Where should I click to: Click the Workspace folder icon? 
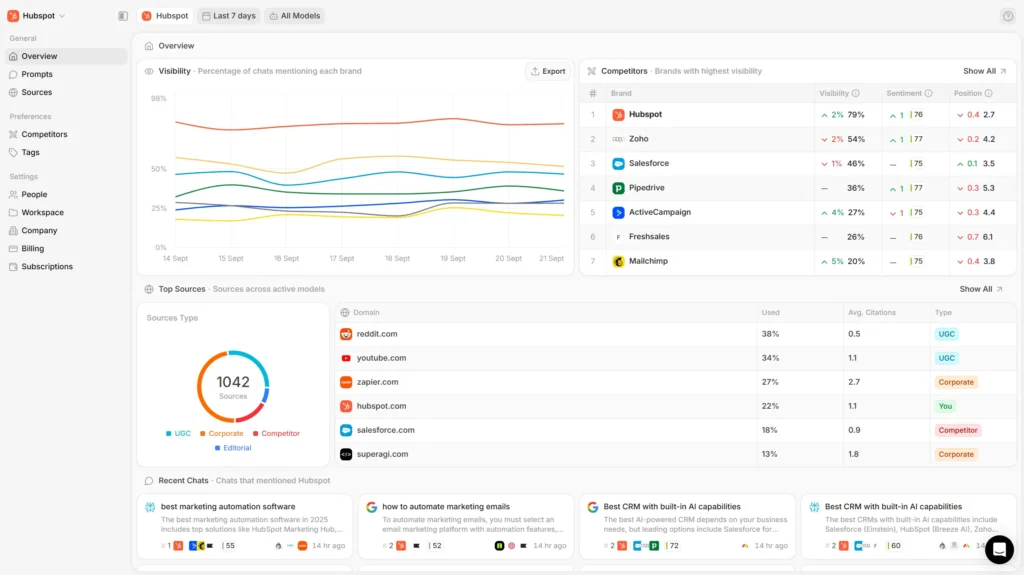(x=13, y=212)
